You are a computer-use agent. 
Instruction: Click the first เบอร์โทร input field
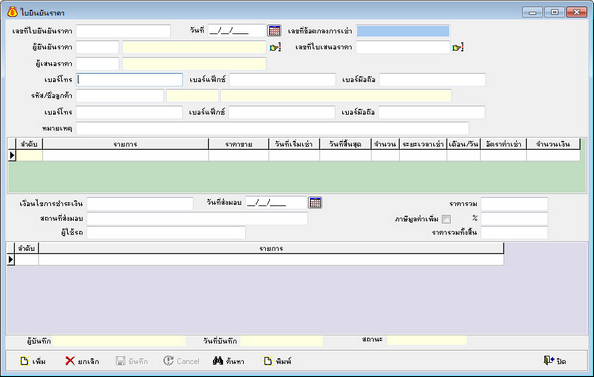tap(130, 80)
